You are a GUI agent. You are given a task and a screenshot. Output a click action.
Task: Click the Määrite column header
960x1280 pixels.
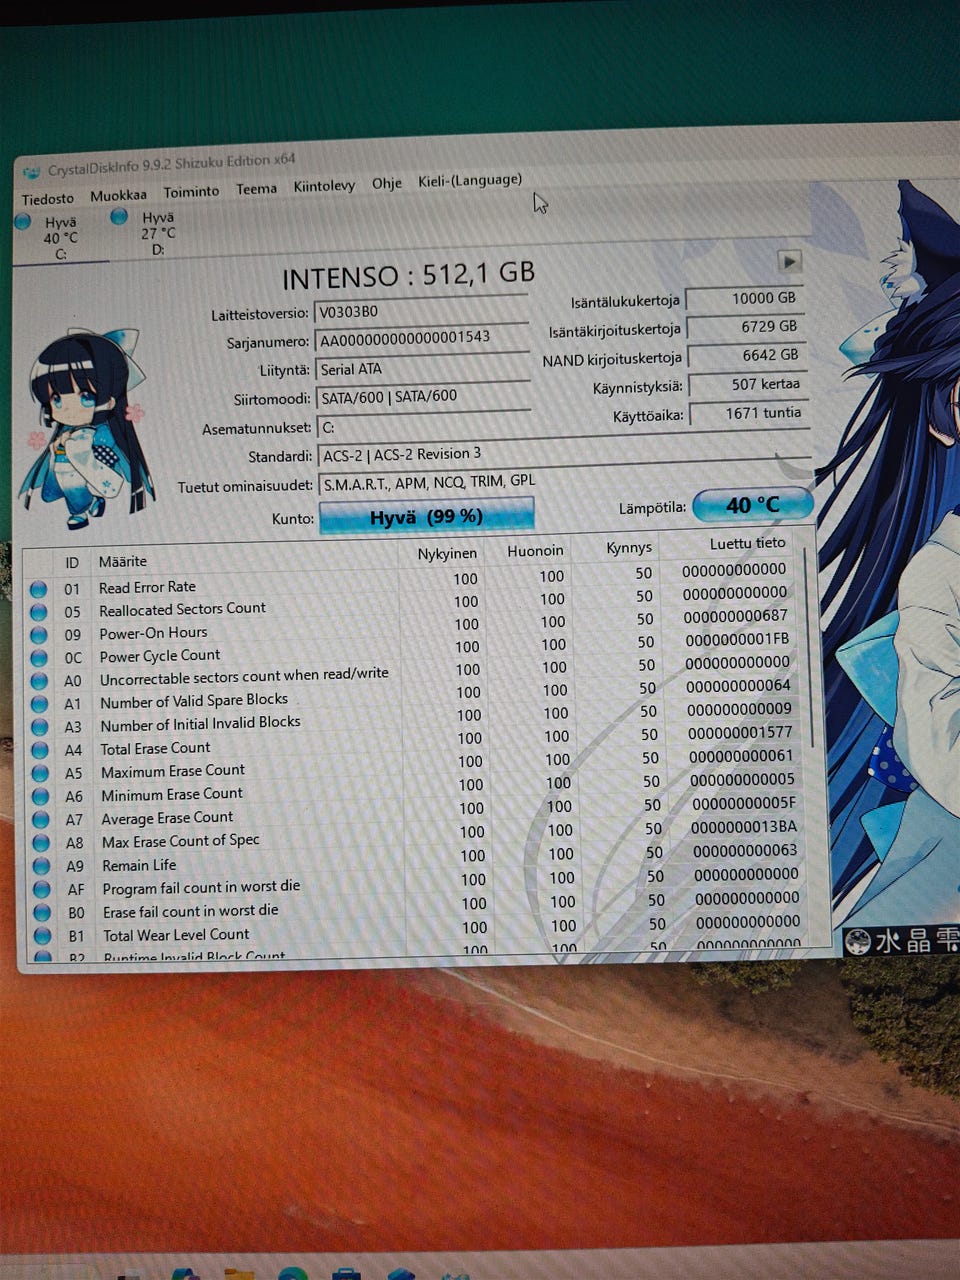coord(123,562)
